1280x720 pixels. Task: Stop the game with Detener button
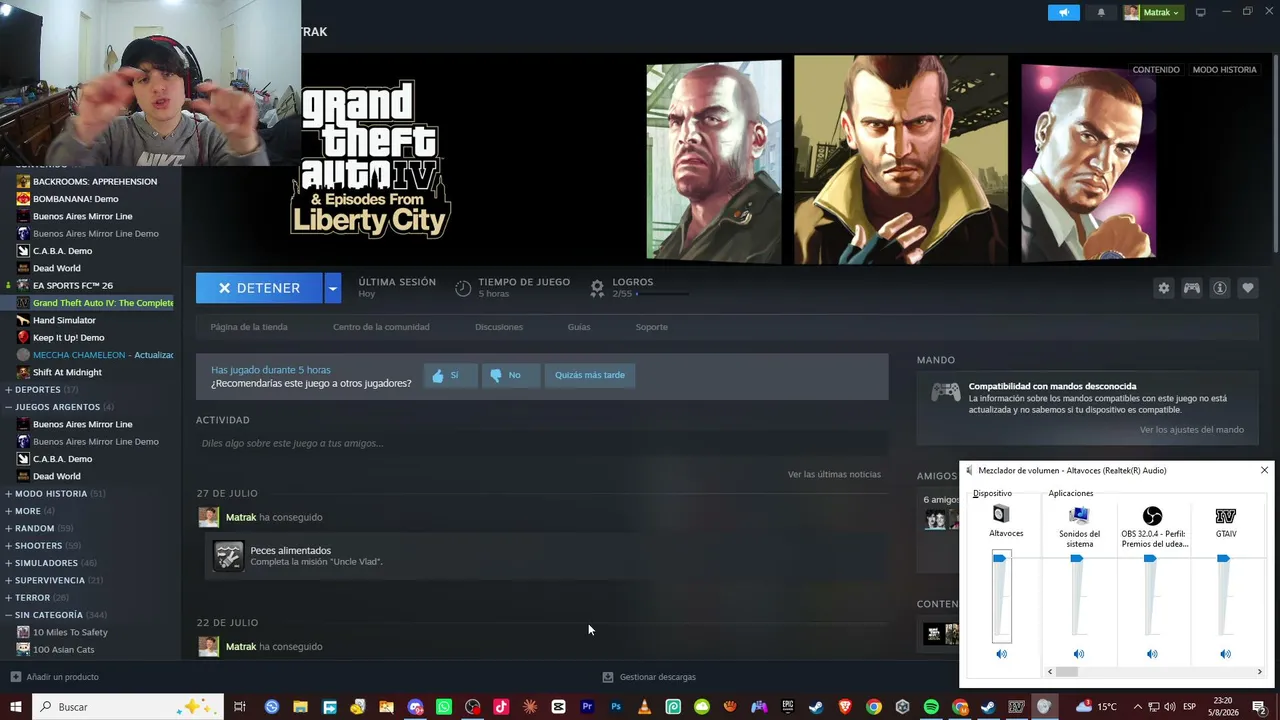259,288
